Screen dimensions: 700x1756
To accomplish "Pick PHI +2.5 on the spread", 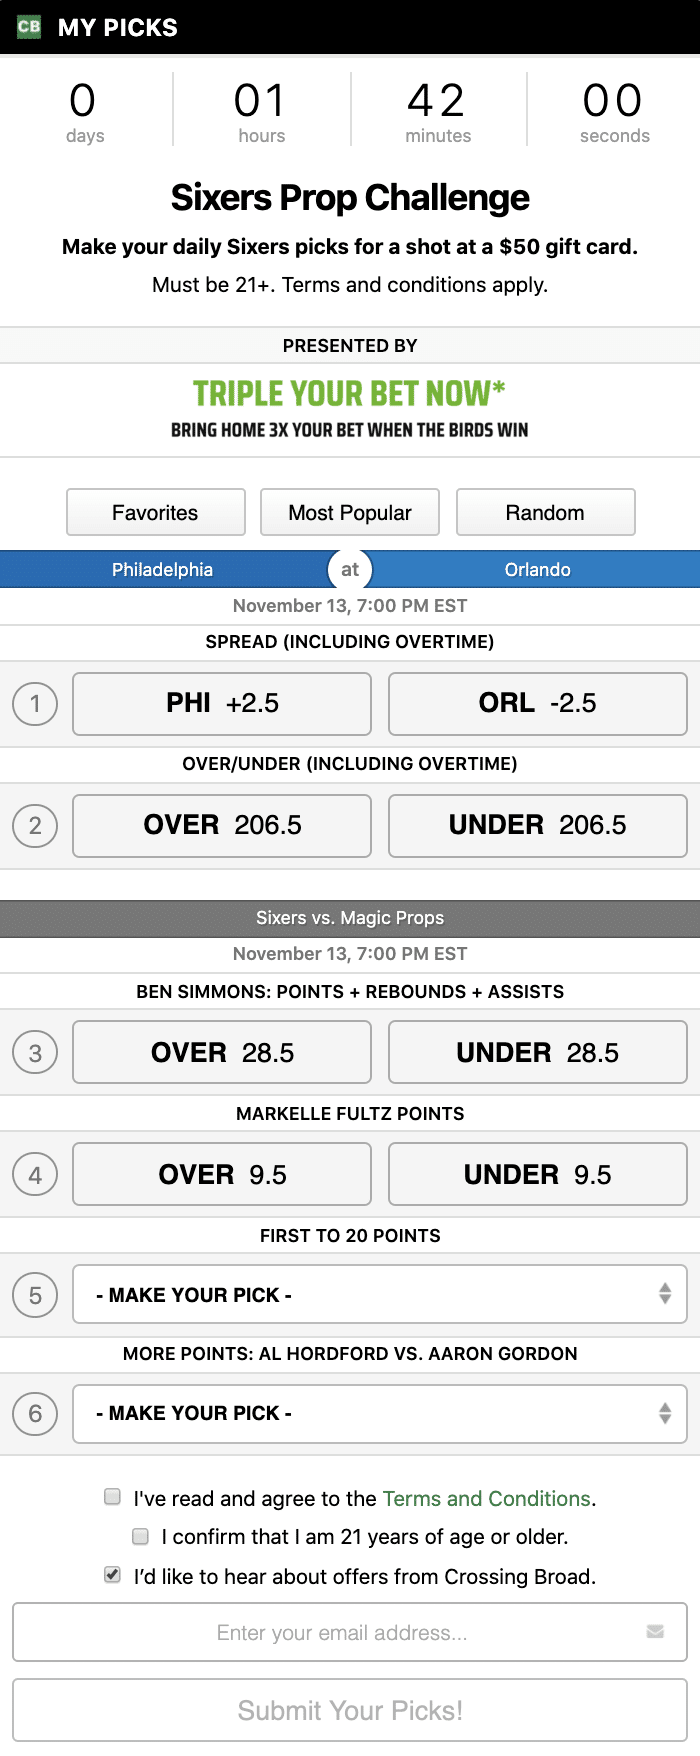I will coord(222,704).
